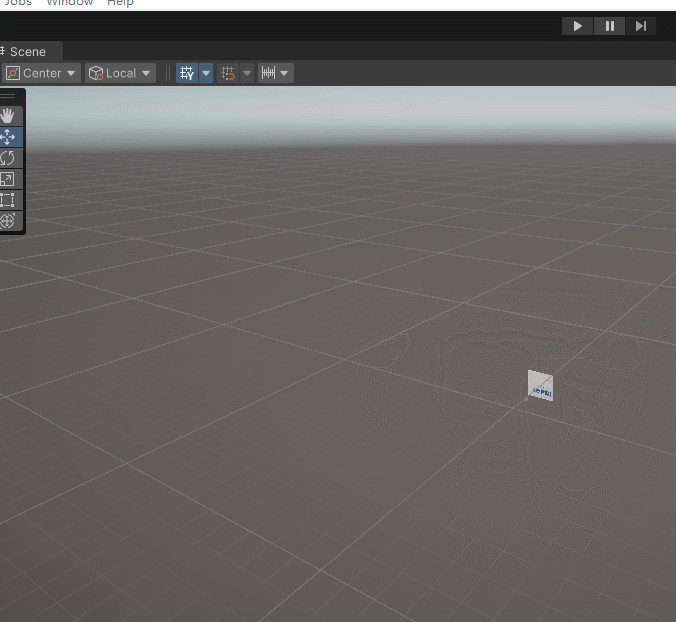Pause the game with Pause button
Viewport: 676px width, 622px height.
point(609,26)
